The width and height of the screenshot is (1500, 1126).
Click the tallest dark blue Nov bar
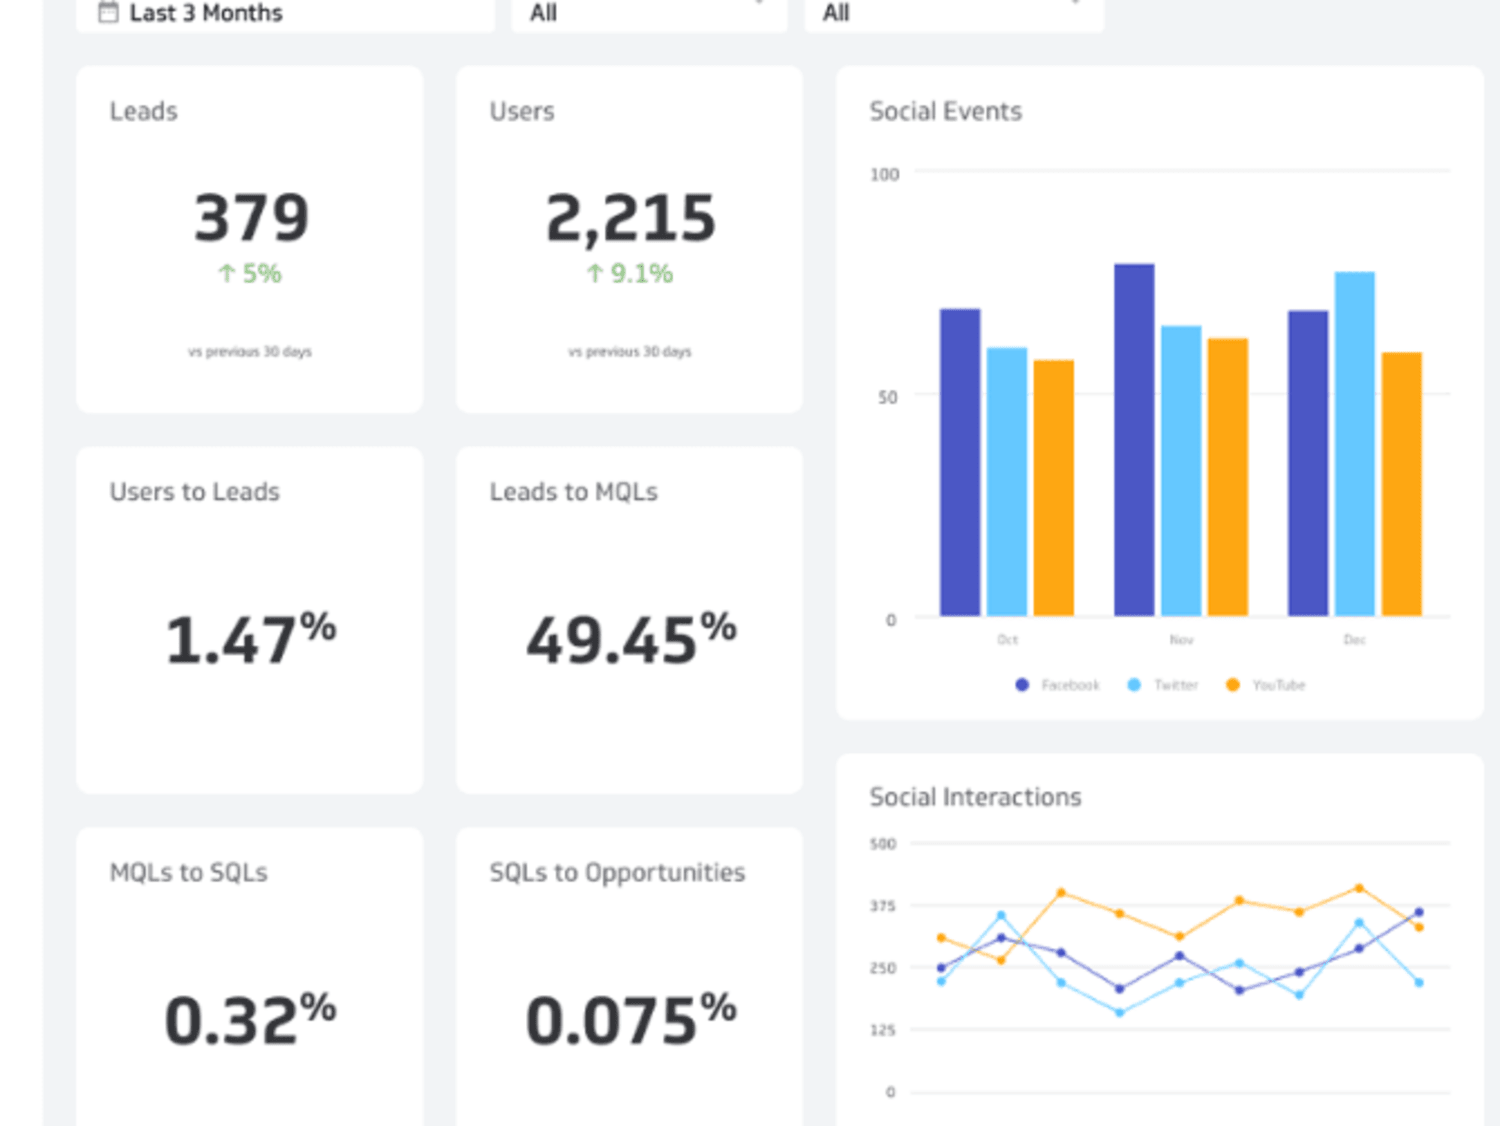click(x=1134, y=440)
